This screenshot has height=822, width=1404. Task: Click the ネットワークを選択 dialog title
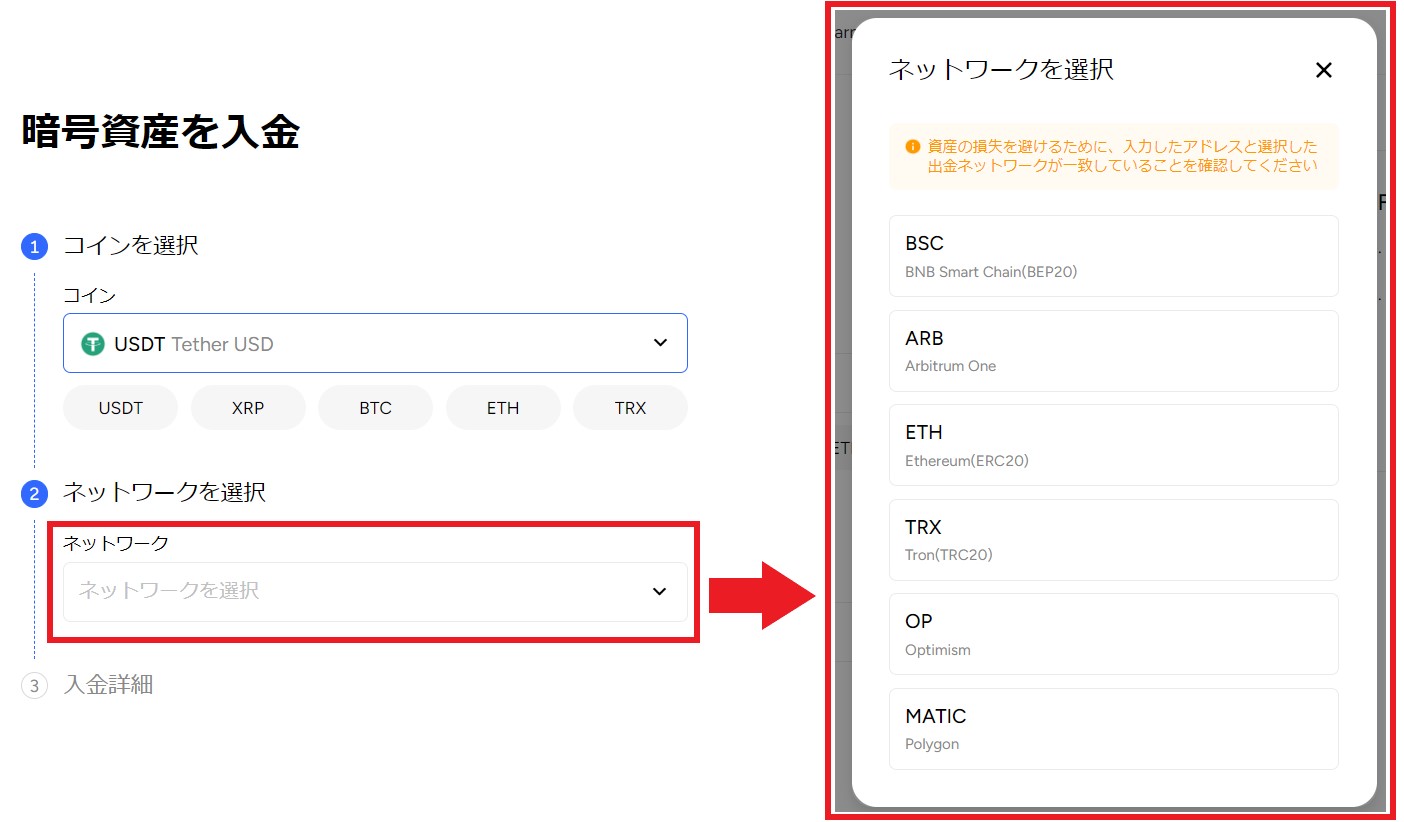pos(1001,69)
